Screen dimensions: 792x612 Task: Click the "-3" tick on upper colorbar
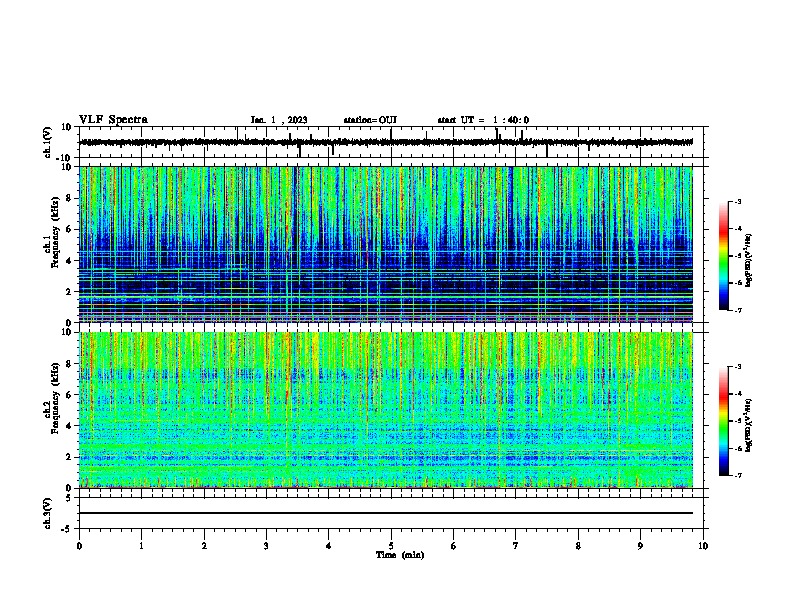(737, 202)
